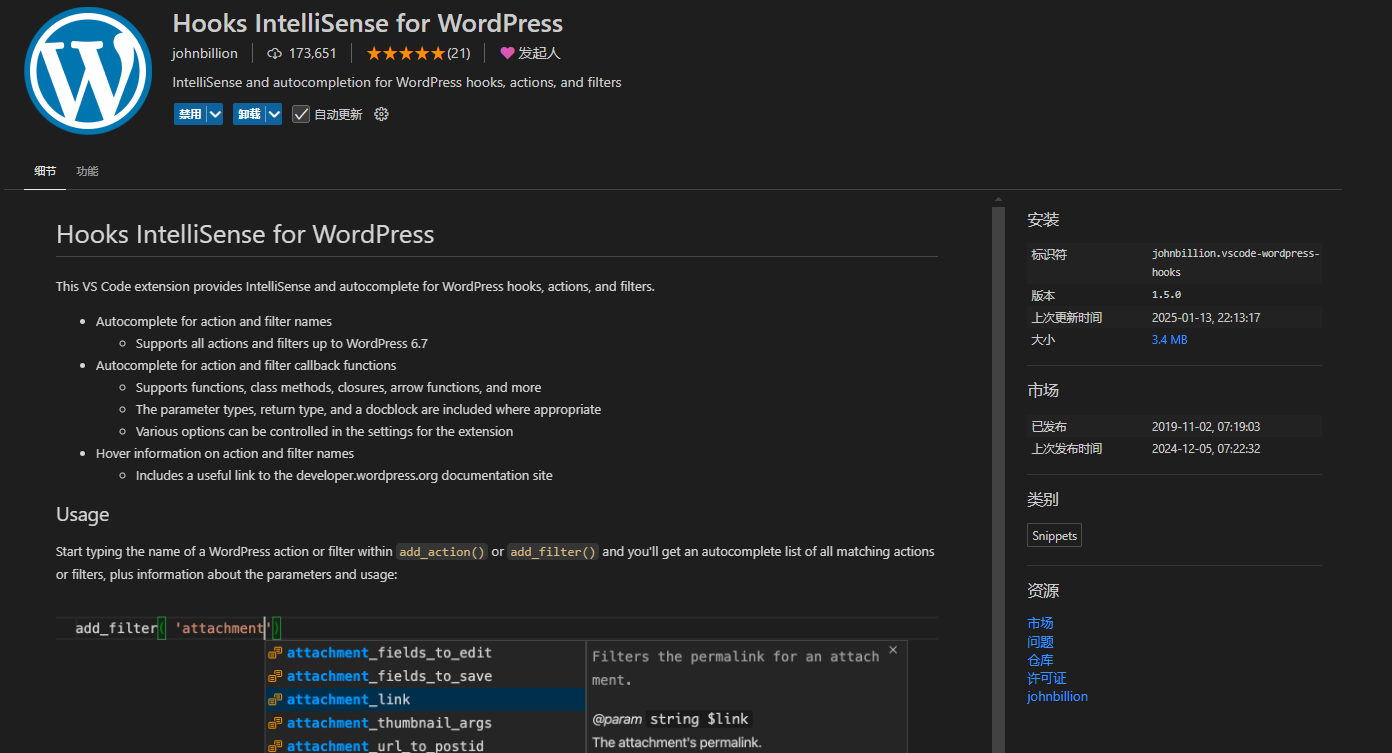Open the 市场 resource link
The image size is (1392, 753).
[x=1040, y=623]
